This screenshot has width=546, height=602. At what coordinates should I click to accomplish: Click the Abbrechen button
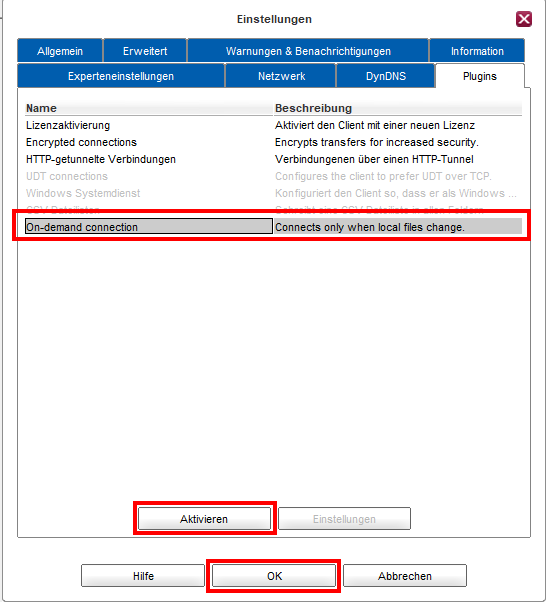(405, 576)
